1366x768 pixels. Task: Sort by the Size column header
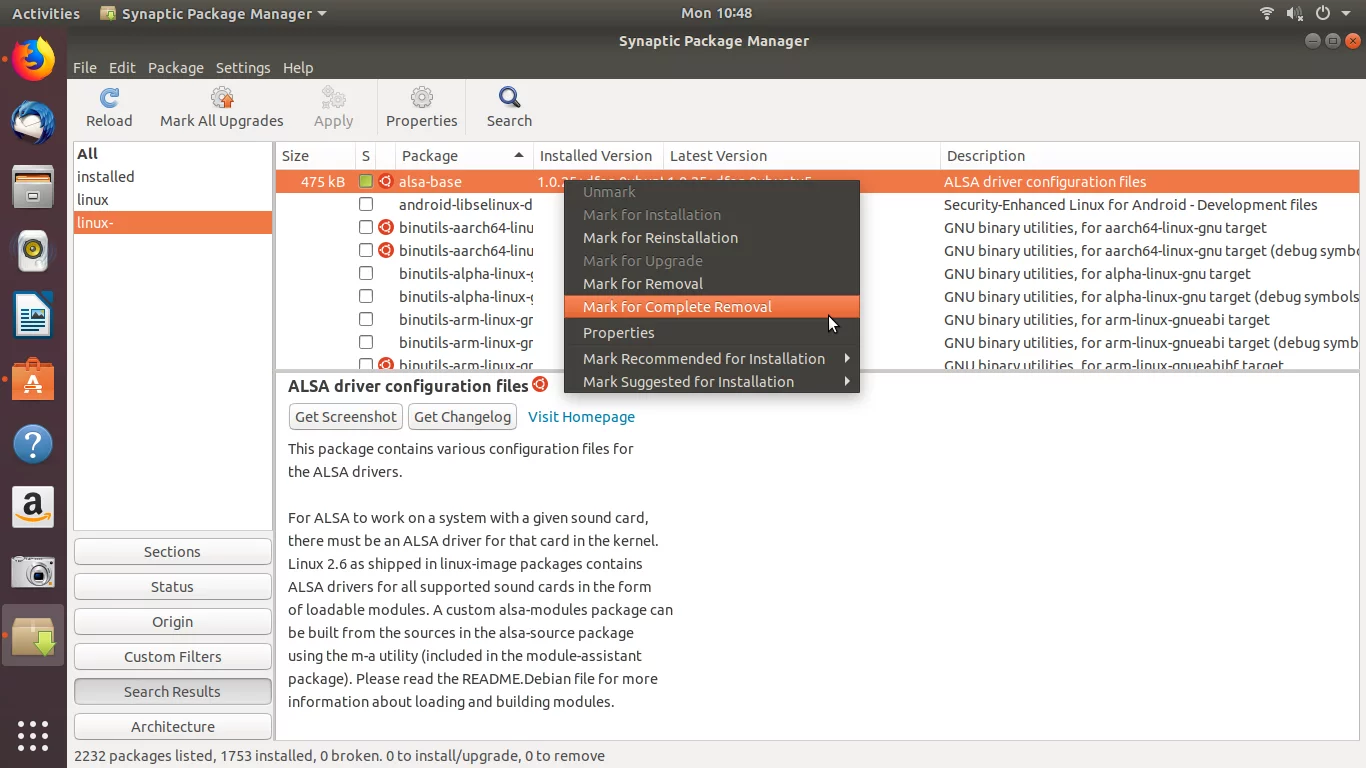pyautogui.click(x=315, y=156)
